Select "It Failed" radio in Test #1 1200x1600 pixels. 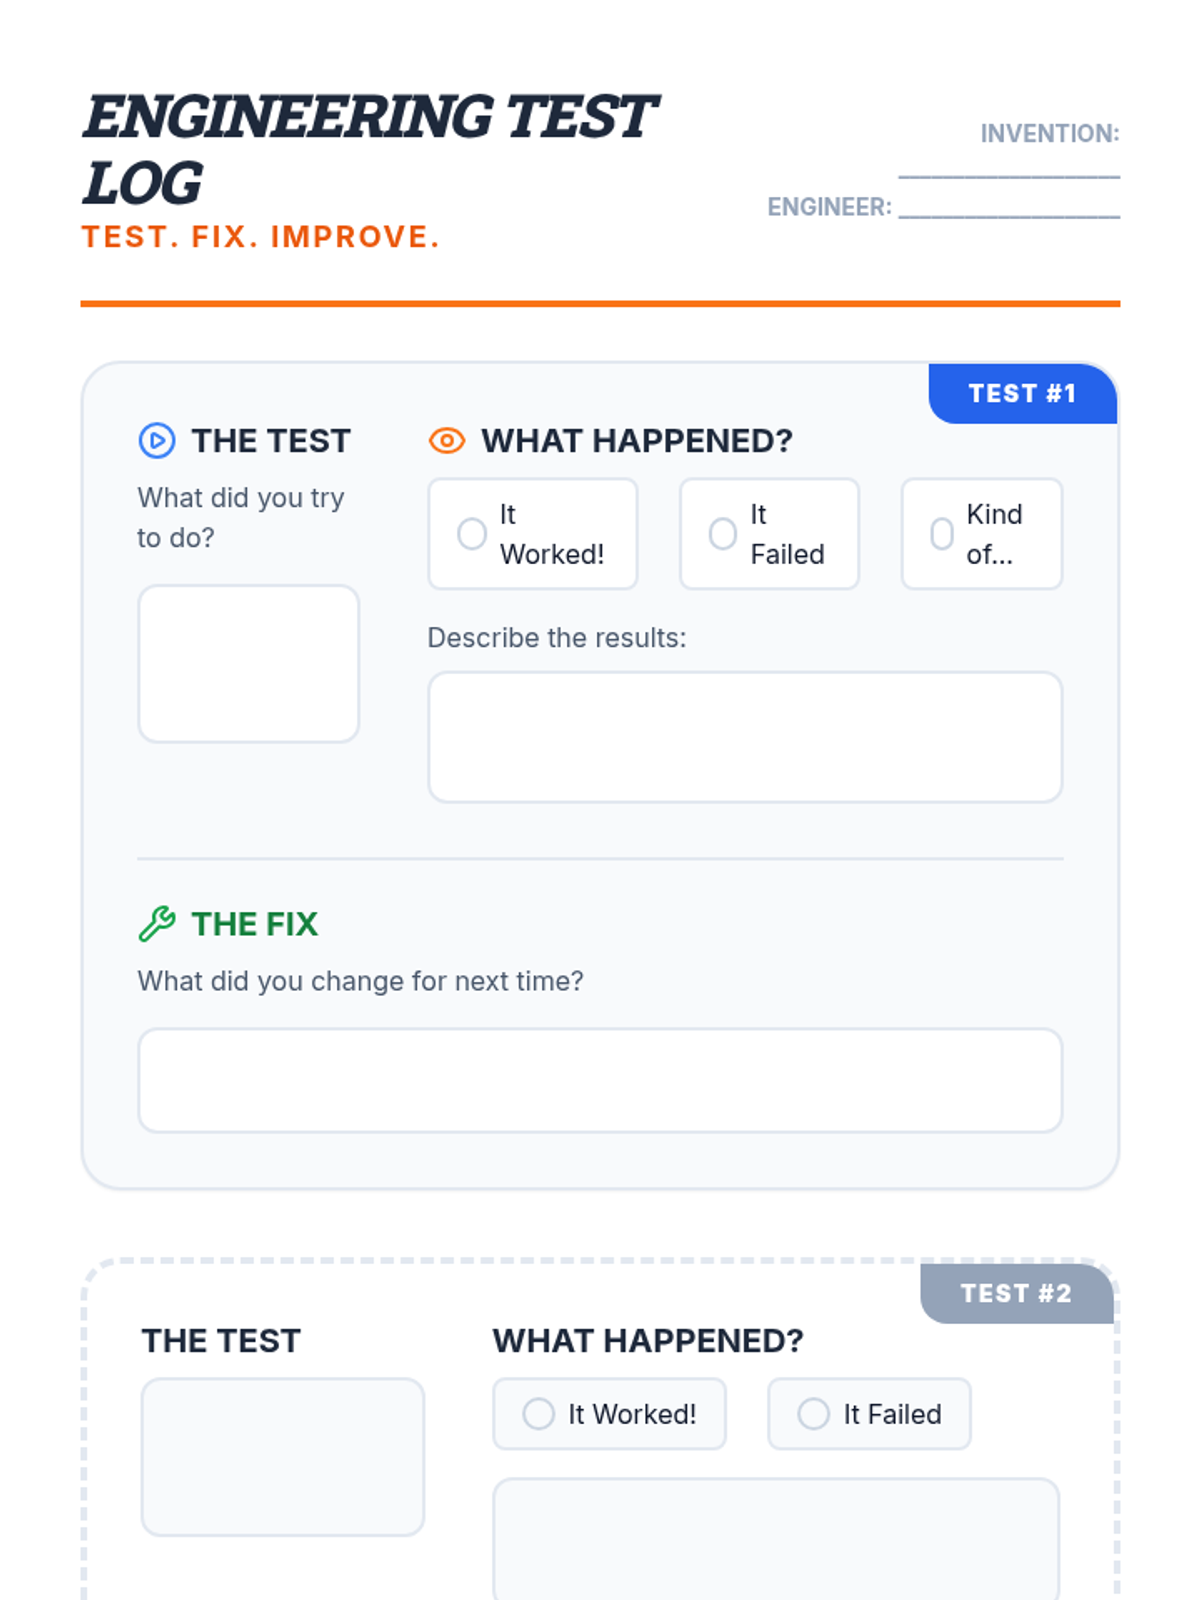click(723, 534)
